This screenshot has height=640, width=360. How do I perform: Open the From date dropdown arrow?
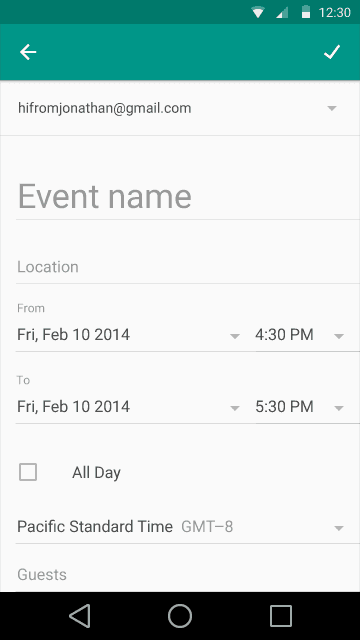tap(235, 336)
